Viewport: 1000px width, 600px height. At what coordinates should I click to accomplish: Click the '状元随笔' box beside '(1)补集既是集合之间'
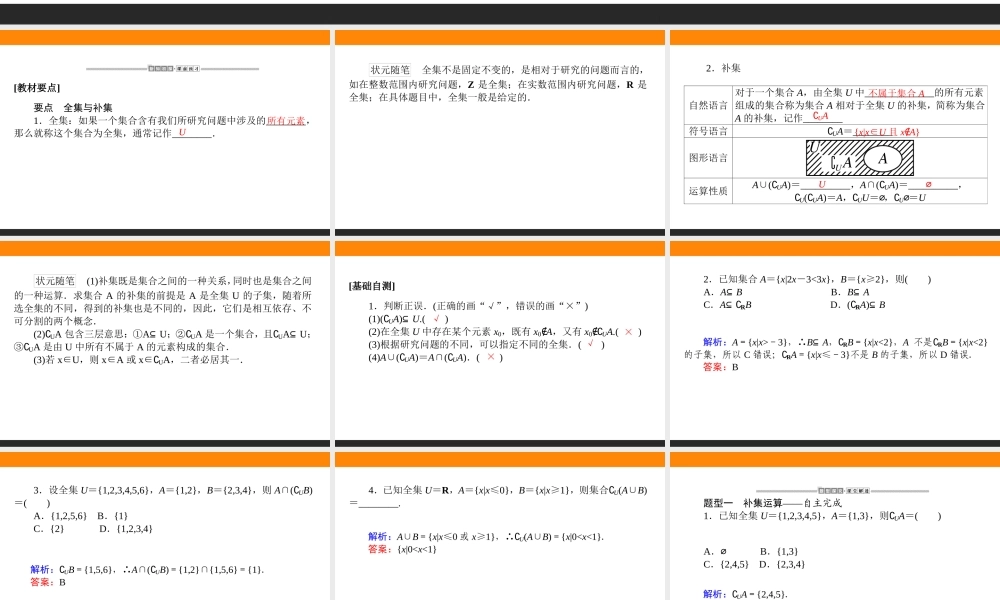click(x=55, y=281)
